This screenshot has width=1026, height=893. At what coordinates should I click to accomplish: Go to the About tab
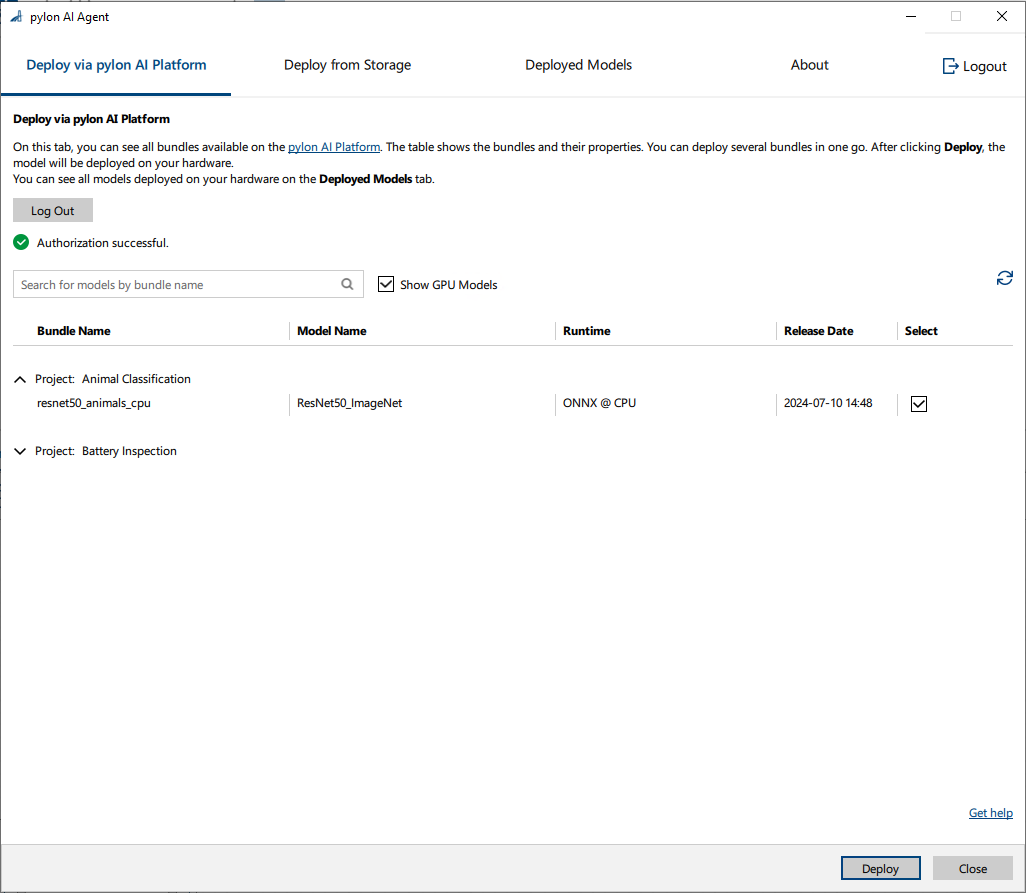809,65
